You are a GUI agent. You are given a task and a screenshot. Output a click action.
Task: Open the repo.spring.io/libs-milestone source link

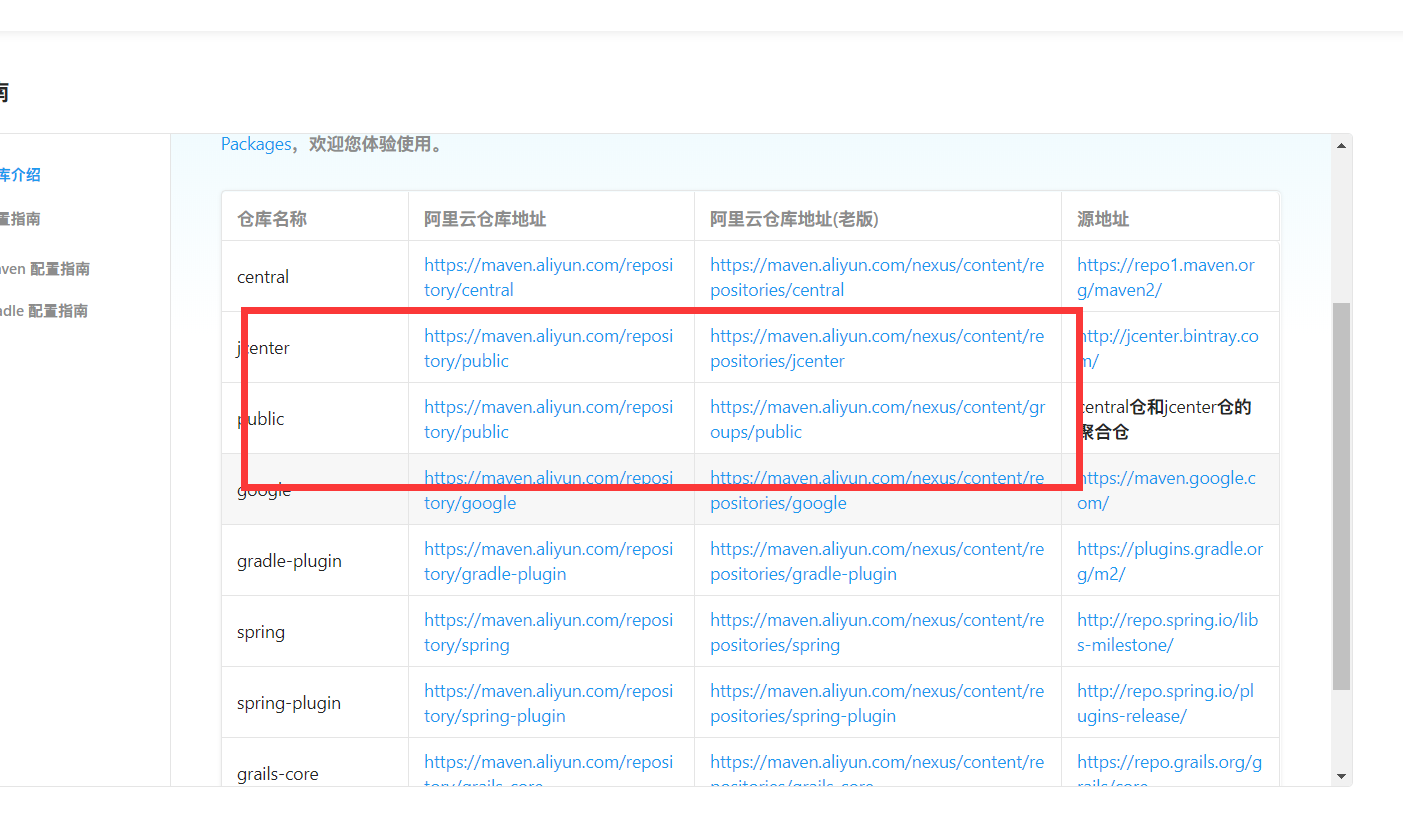(x=1167, y=632)
